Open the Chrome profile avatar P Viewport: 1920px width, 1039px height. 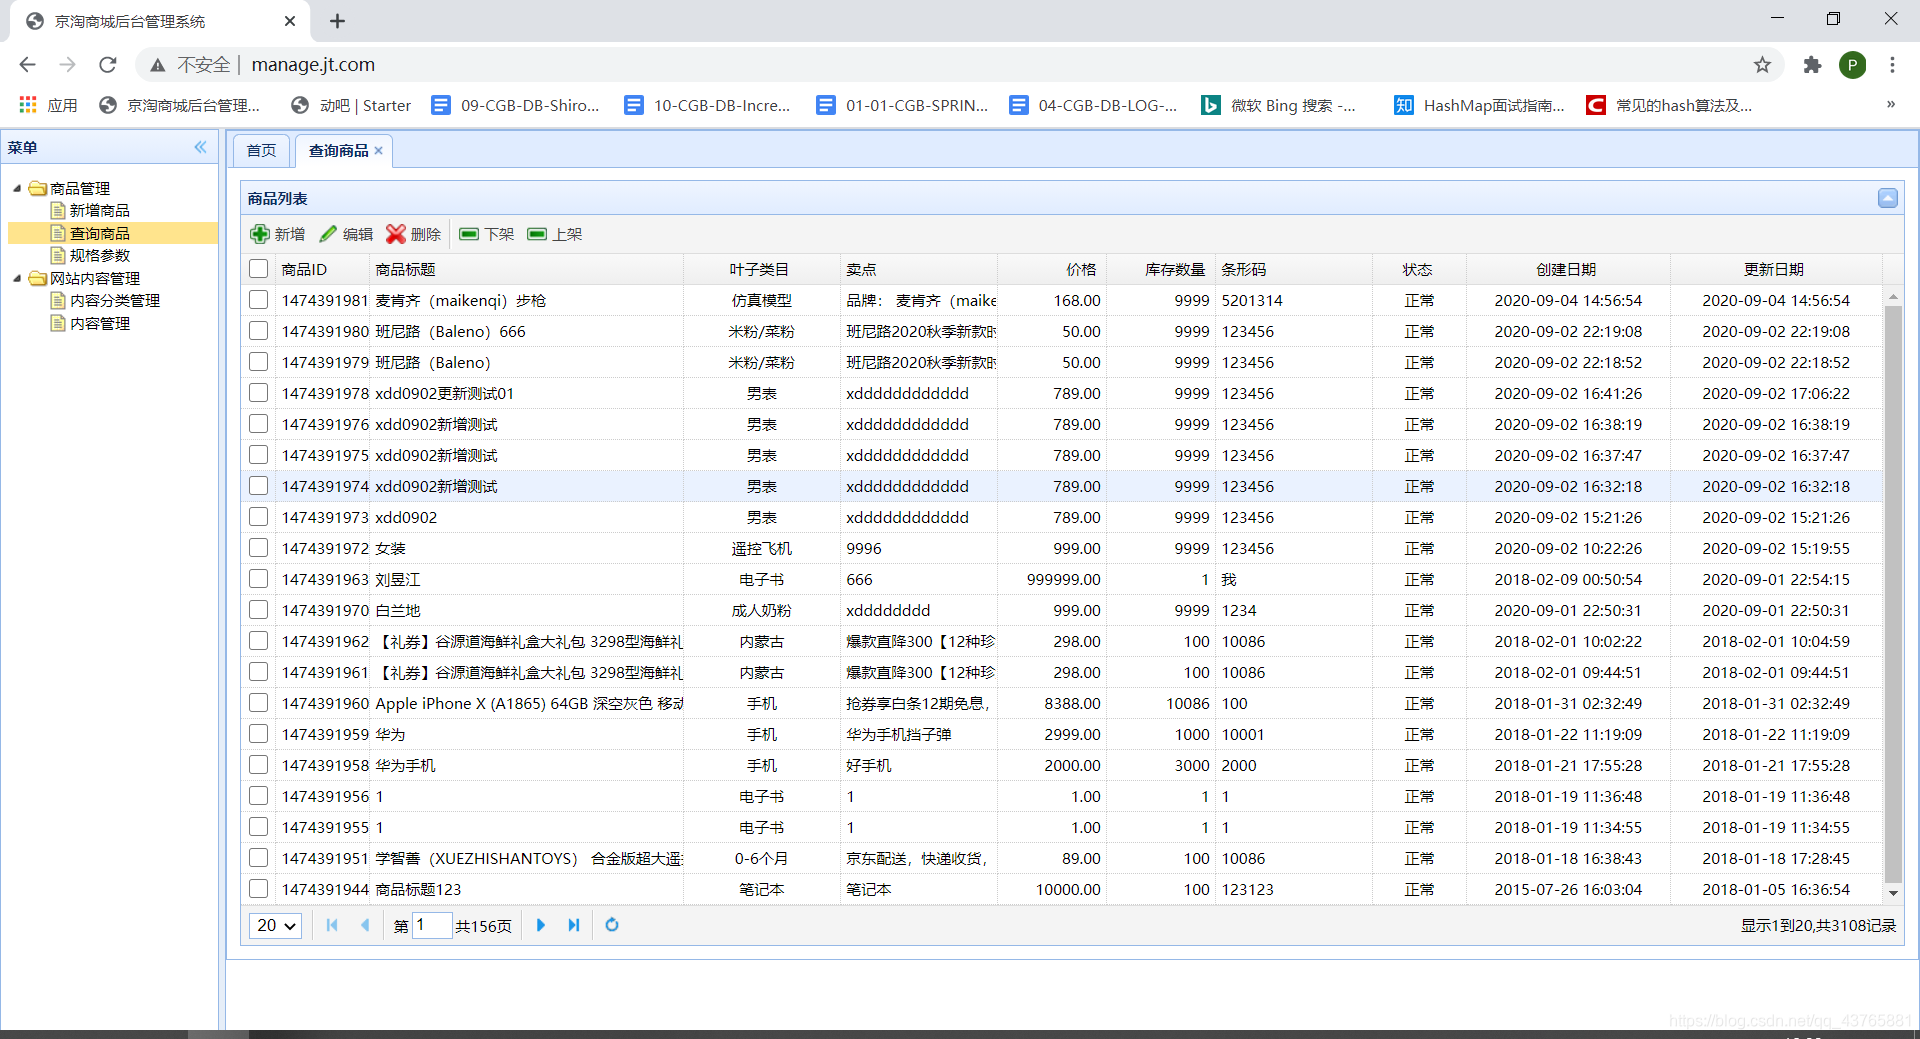pos(1852,65)
